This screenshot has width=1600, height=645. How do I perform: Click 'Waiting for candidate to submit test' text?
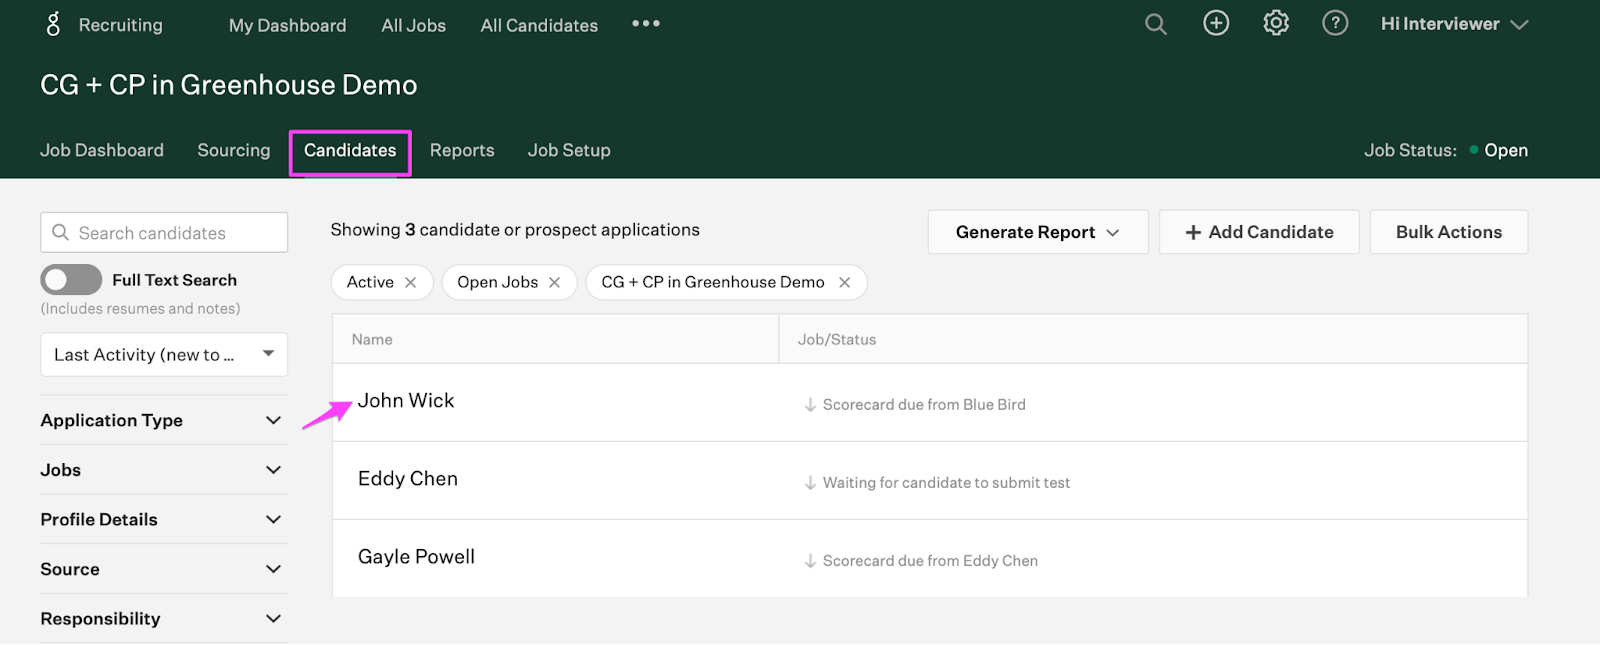[946, 483]
